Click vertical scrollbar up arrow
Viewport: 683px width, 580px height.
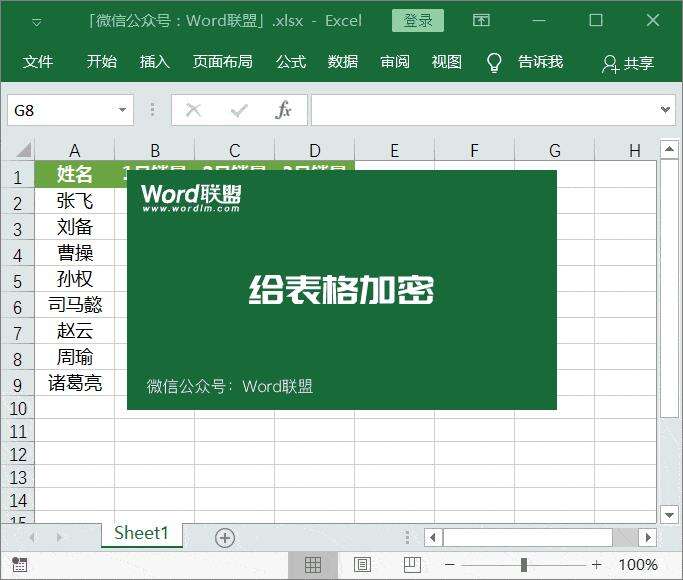coord(669,149)
